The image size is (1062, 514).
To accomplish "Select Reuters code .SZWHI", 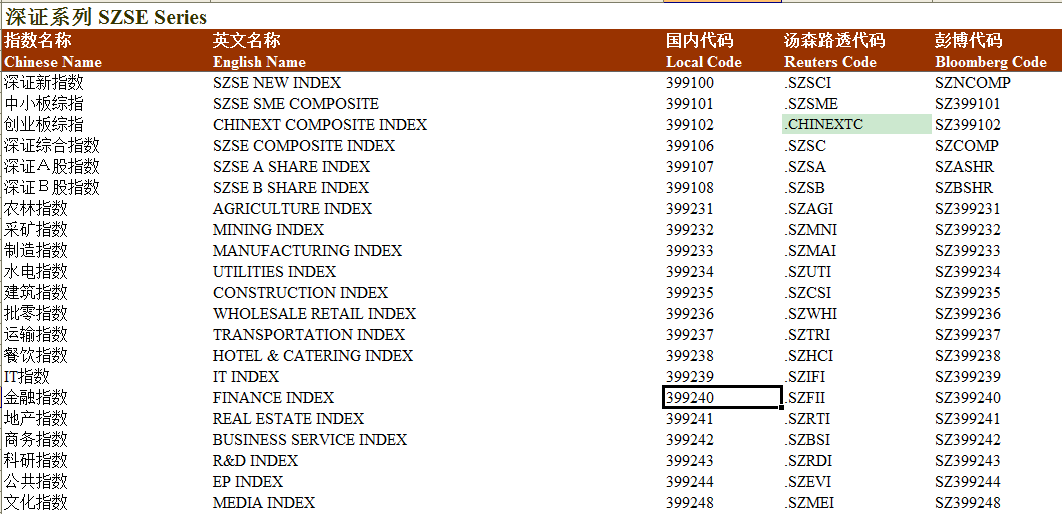I will (810, 314).
